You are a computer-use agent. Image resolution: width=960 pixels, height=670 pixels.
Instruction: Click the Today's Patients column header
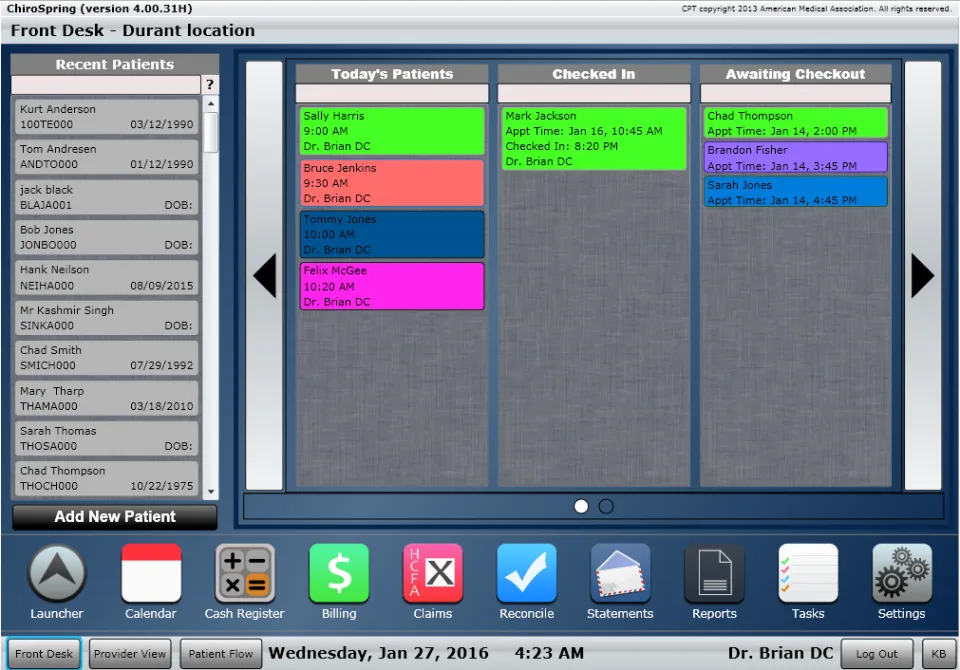(x=392, y=74)
